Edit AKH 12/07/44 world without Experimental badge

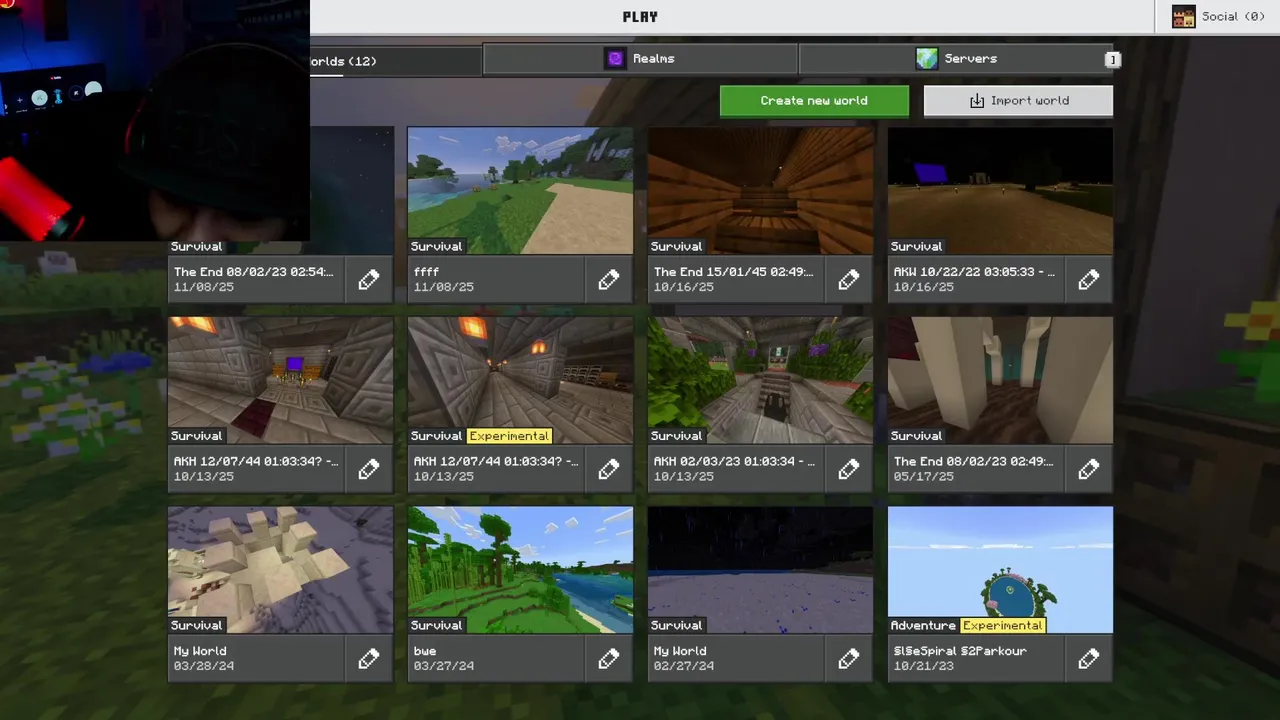(x=368, y=469)
